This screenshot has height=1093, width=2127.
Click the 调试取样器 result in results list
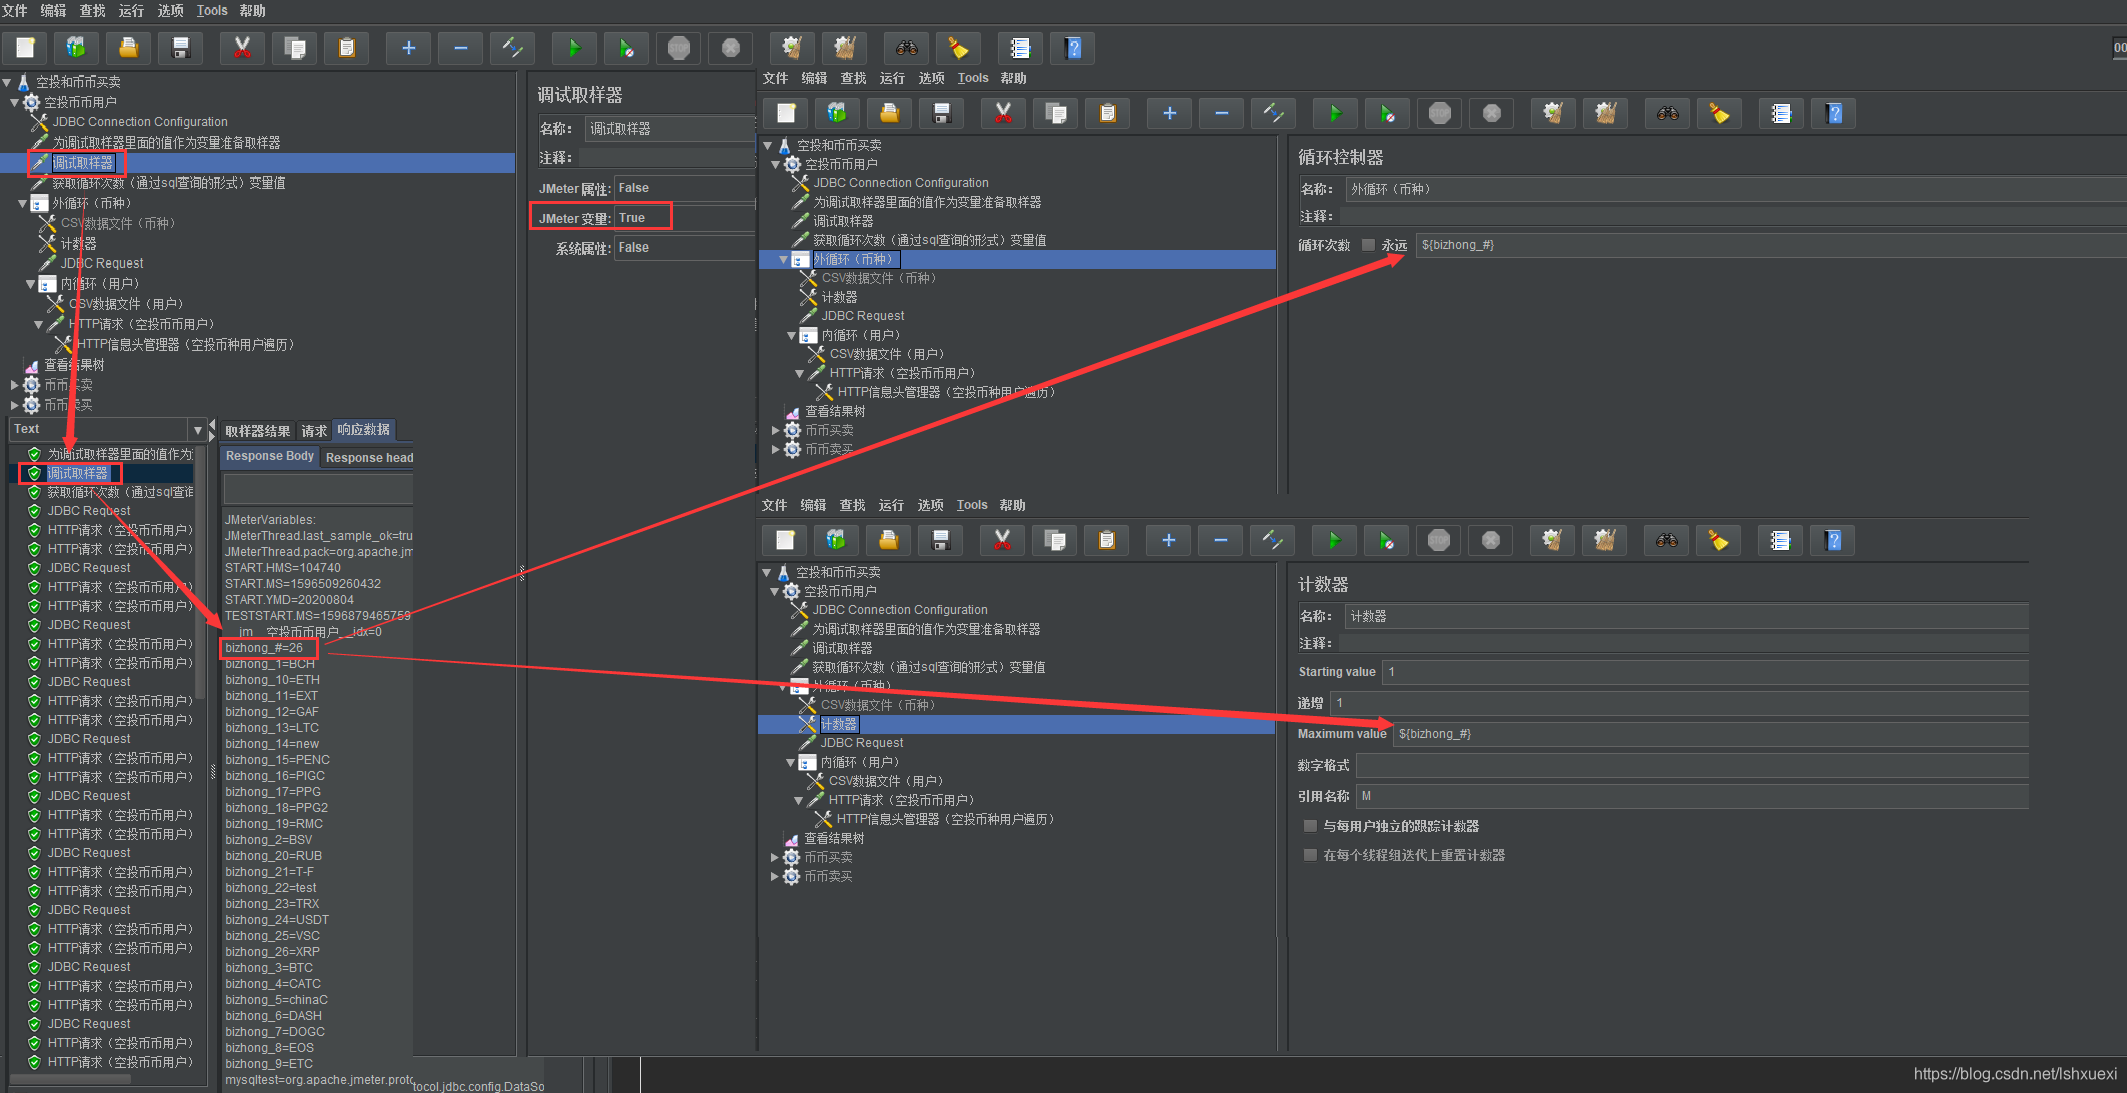click(77, 473)
